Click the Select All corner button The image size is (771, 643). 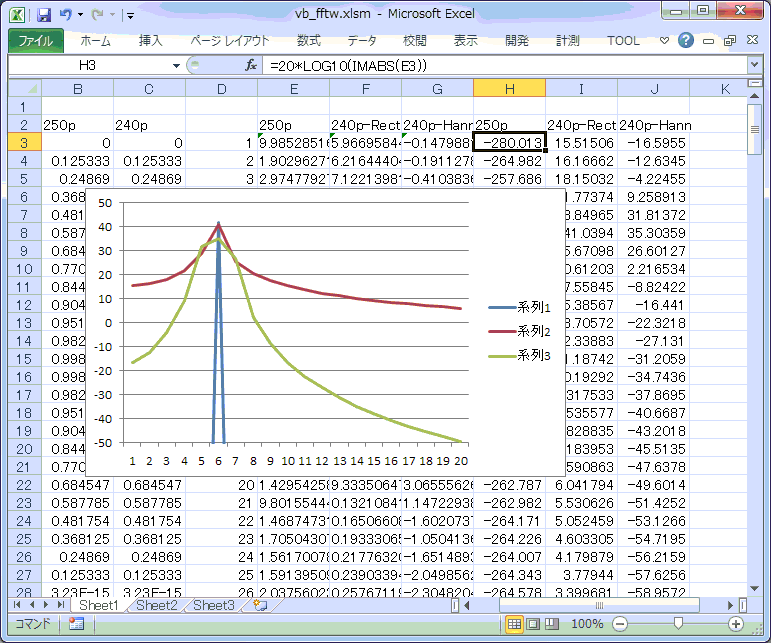click(25, 88)
